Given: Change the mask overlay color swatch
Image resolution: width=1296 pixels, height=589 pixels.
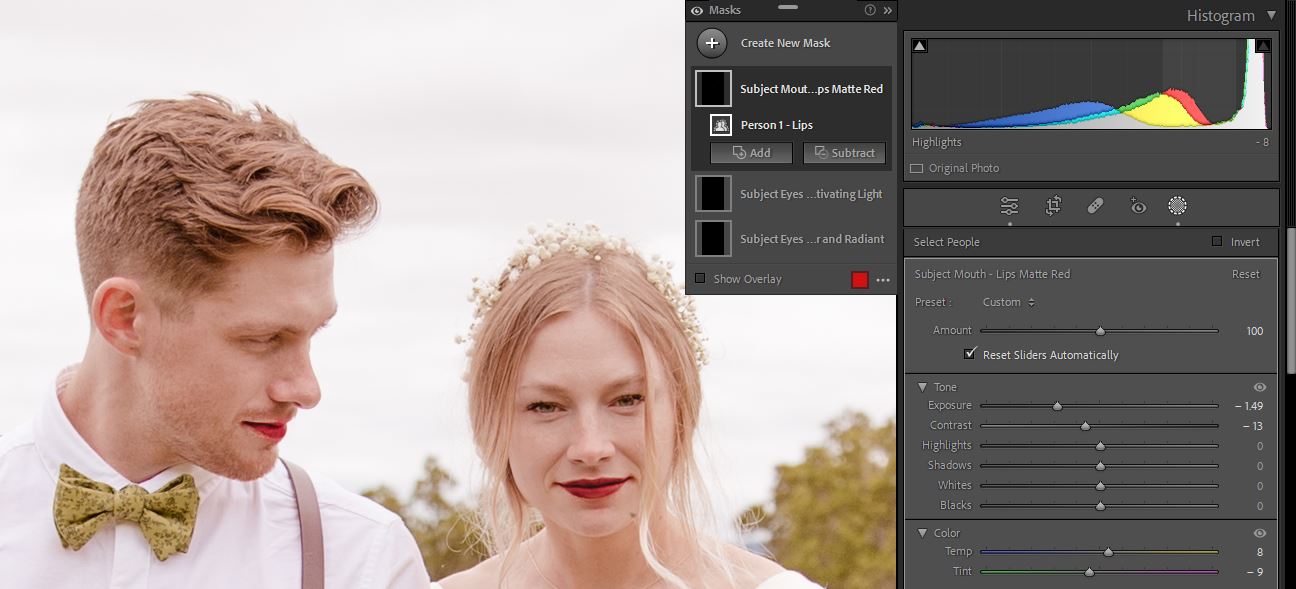Looking at the screenshot, I should point(860,279).
